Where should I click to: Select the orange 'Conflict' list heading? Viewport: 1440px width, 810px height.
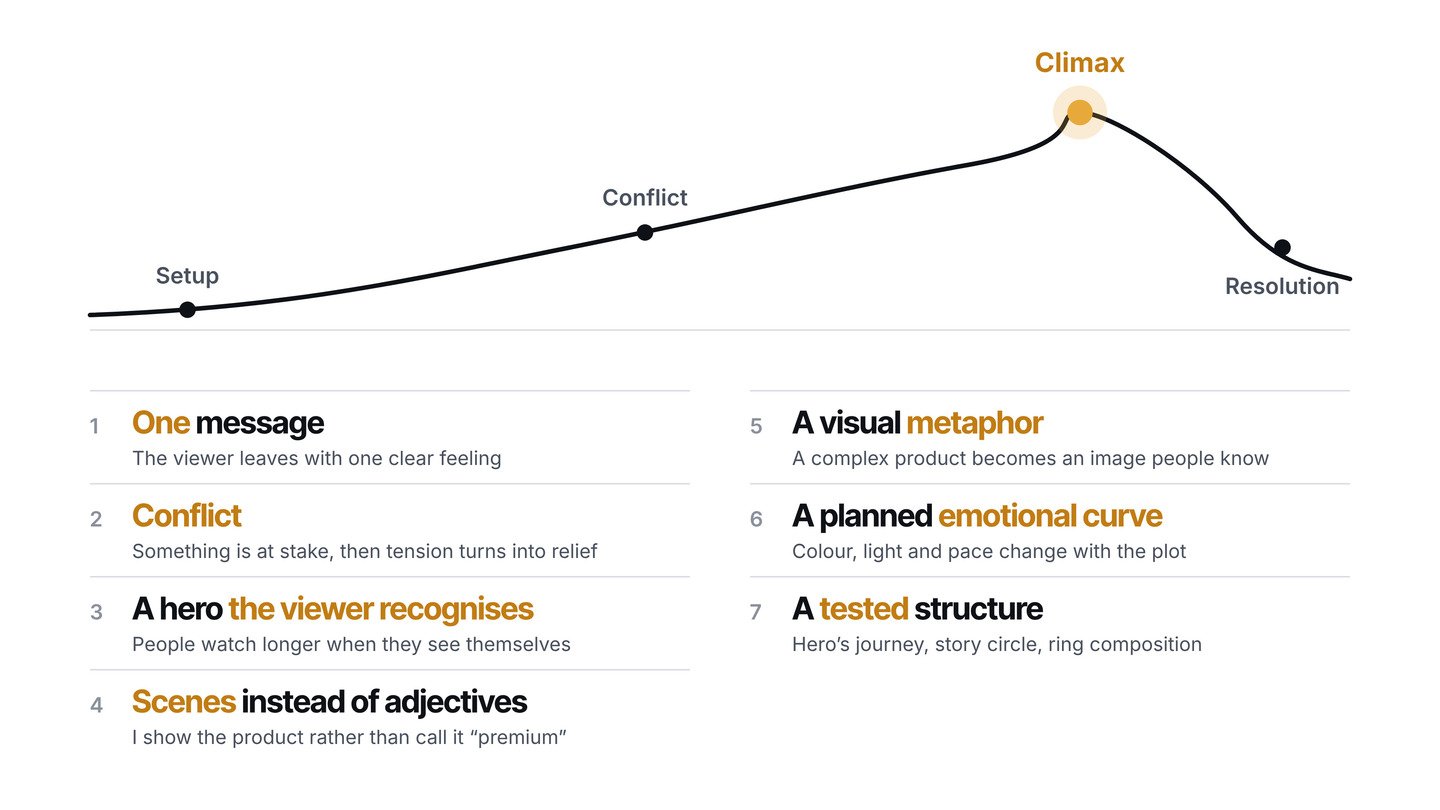click(x=187, y=516)
